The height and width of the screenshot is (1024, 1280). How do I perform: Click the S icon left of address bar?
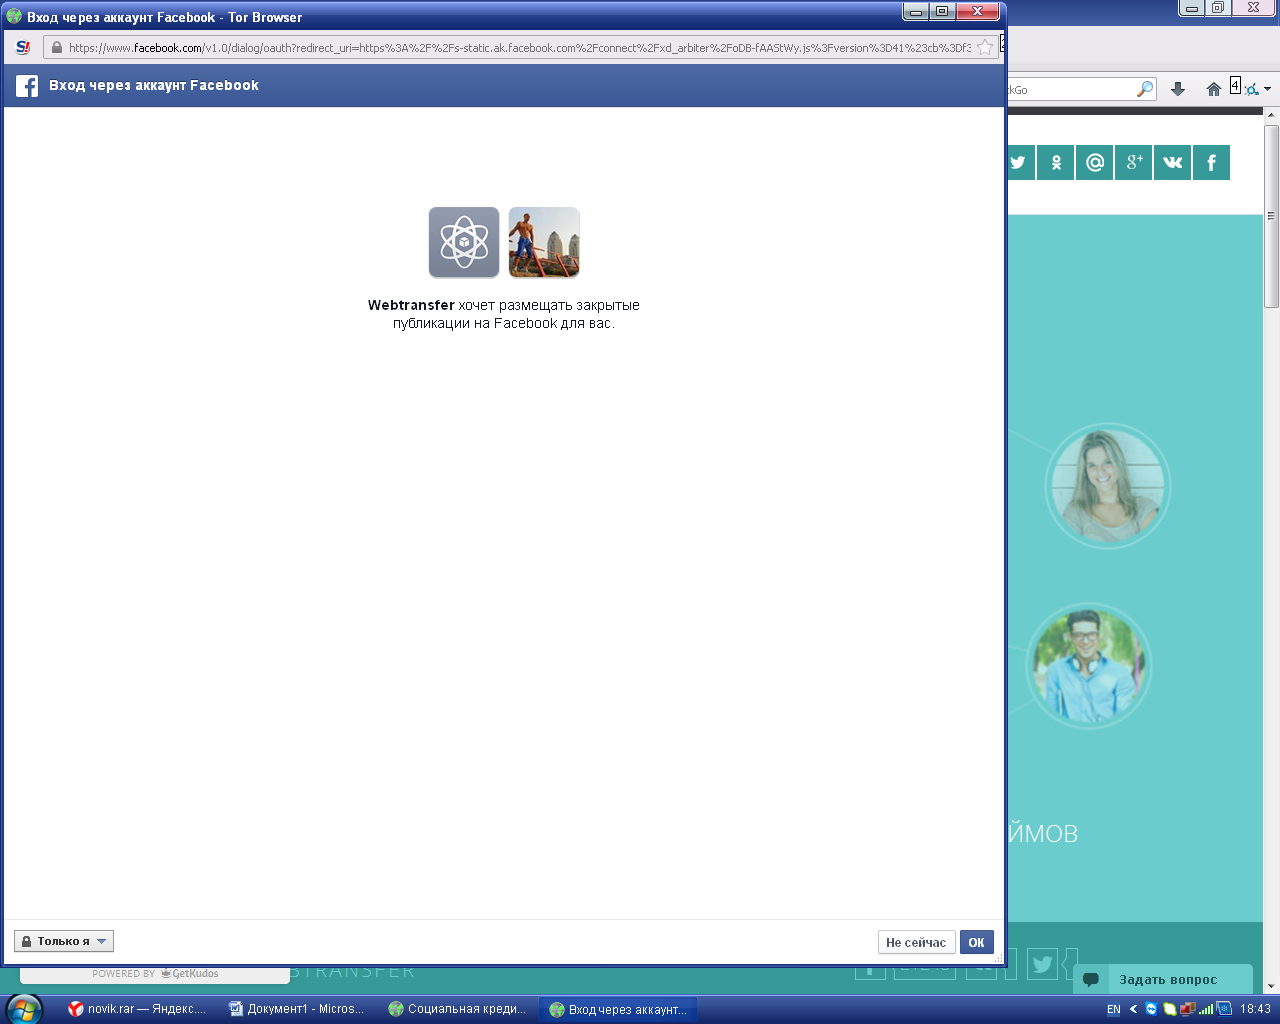(23, 47)
